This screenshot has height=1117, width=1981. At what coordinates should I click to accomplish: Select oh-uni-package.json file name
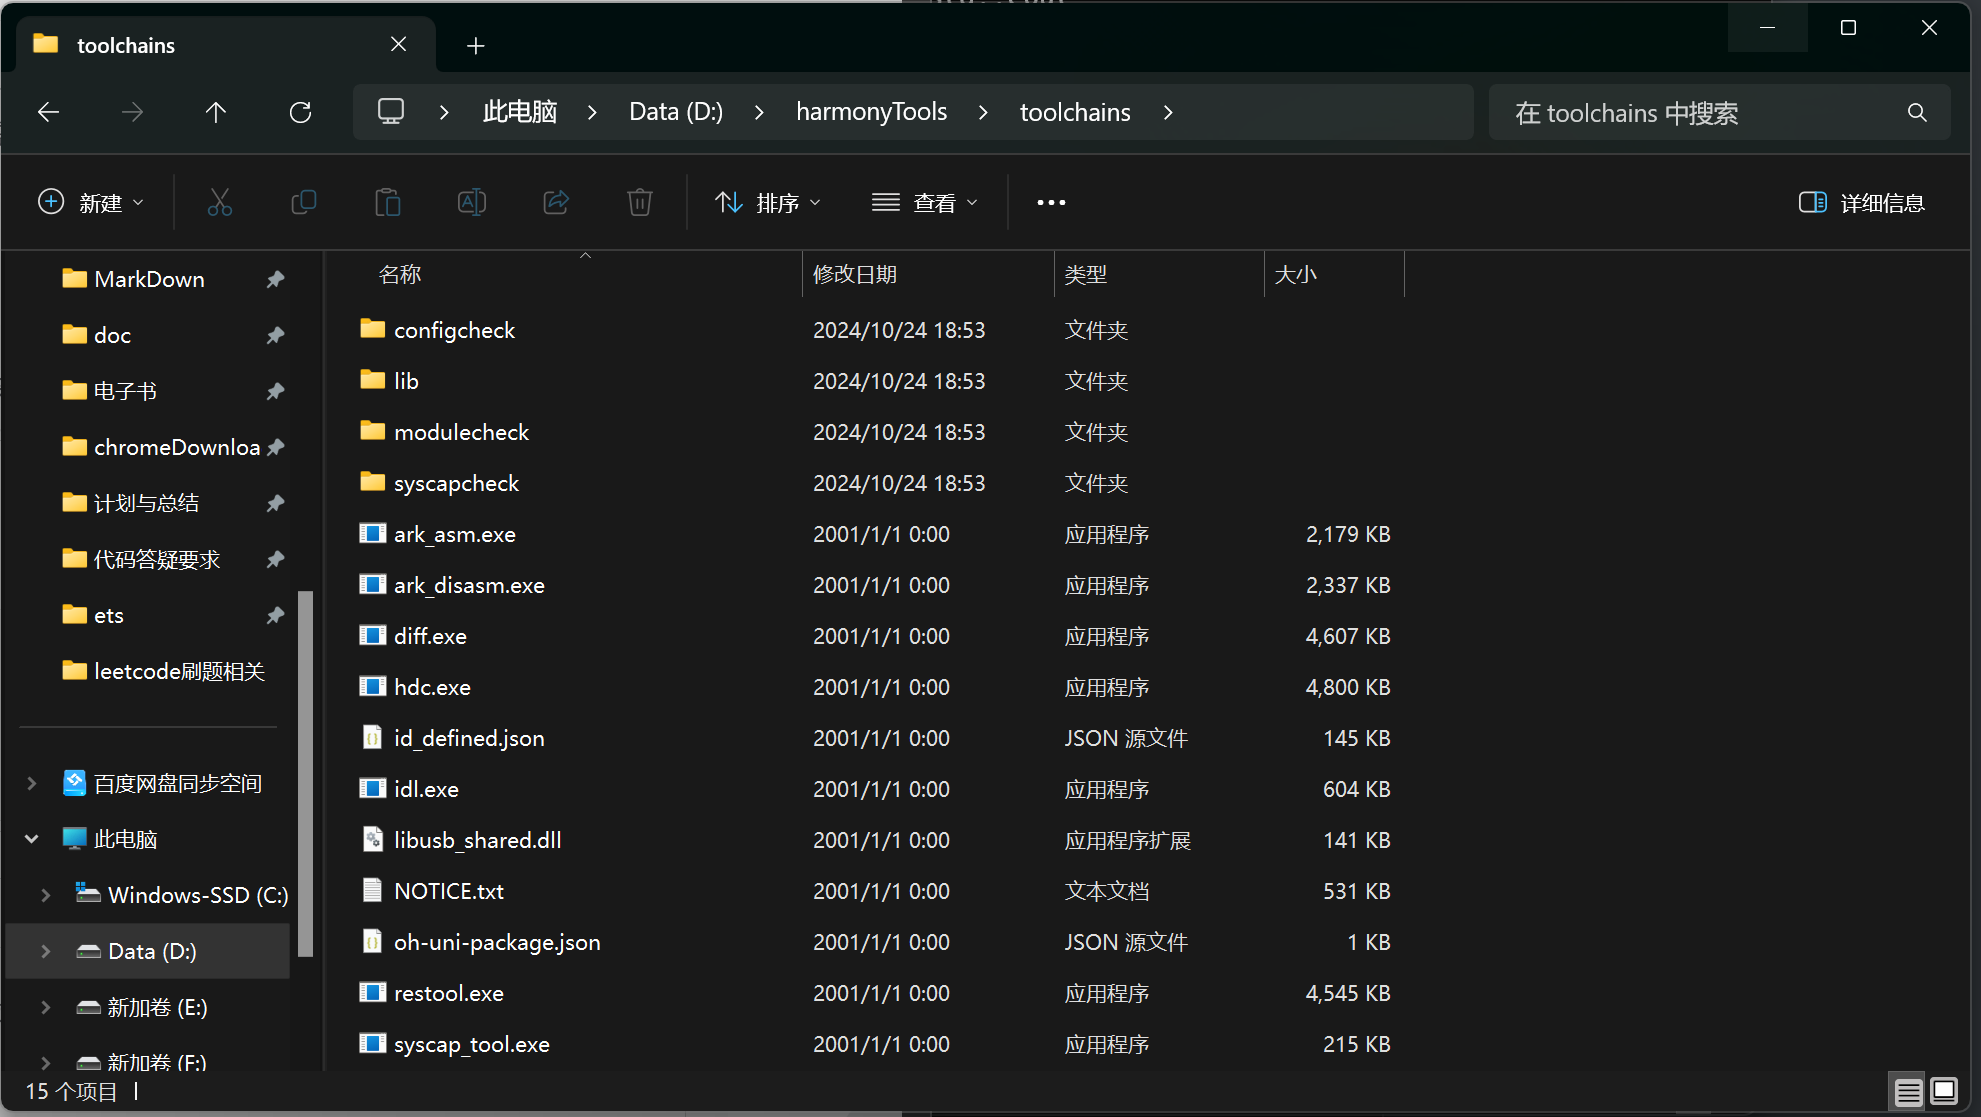pos(497,942)
